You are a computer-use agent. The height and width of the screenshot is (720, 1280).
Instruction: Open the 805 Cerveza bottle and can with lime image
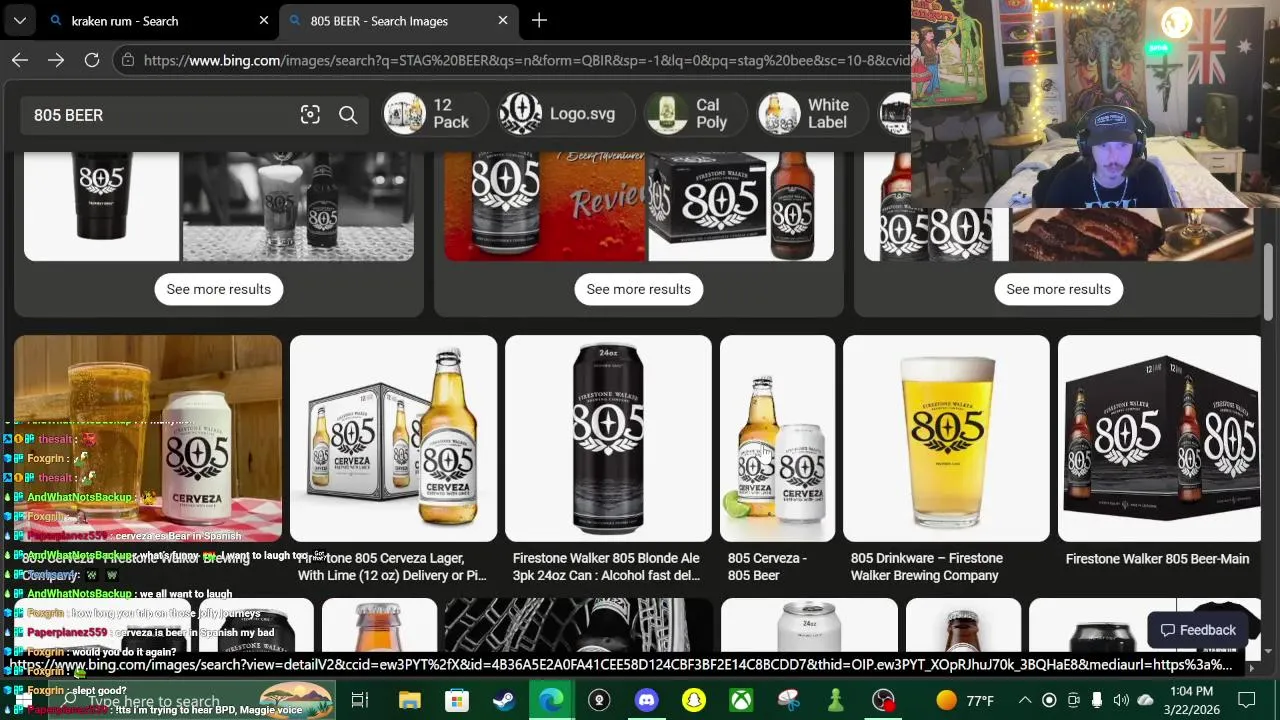777,438
